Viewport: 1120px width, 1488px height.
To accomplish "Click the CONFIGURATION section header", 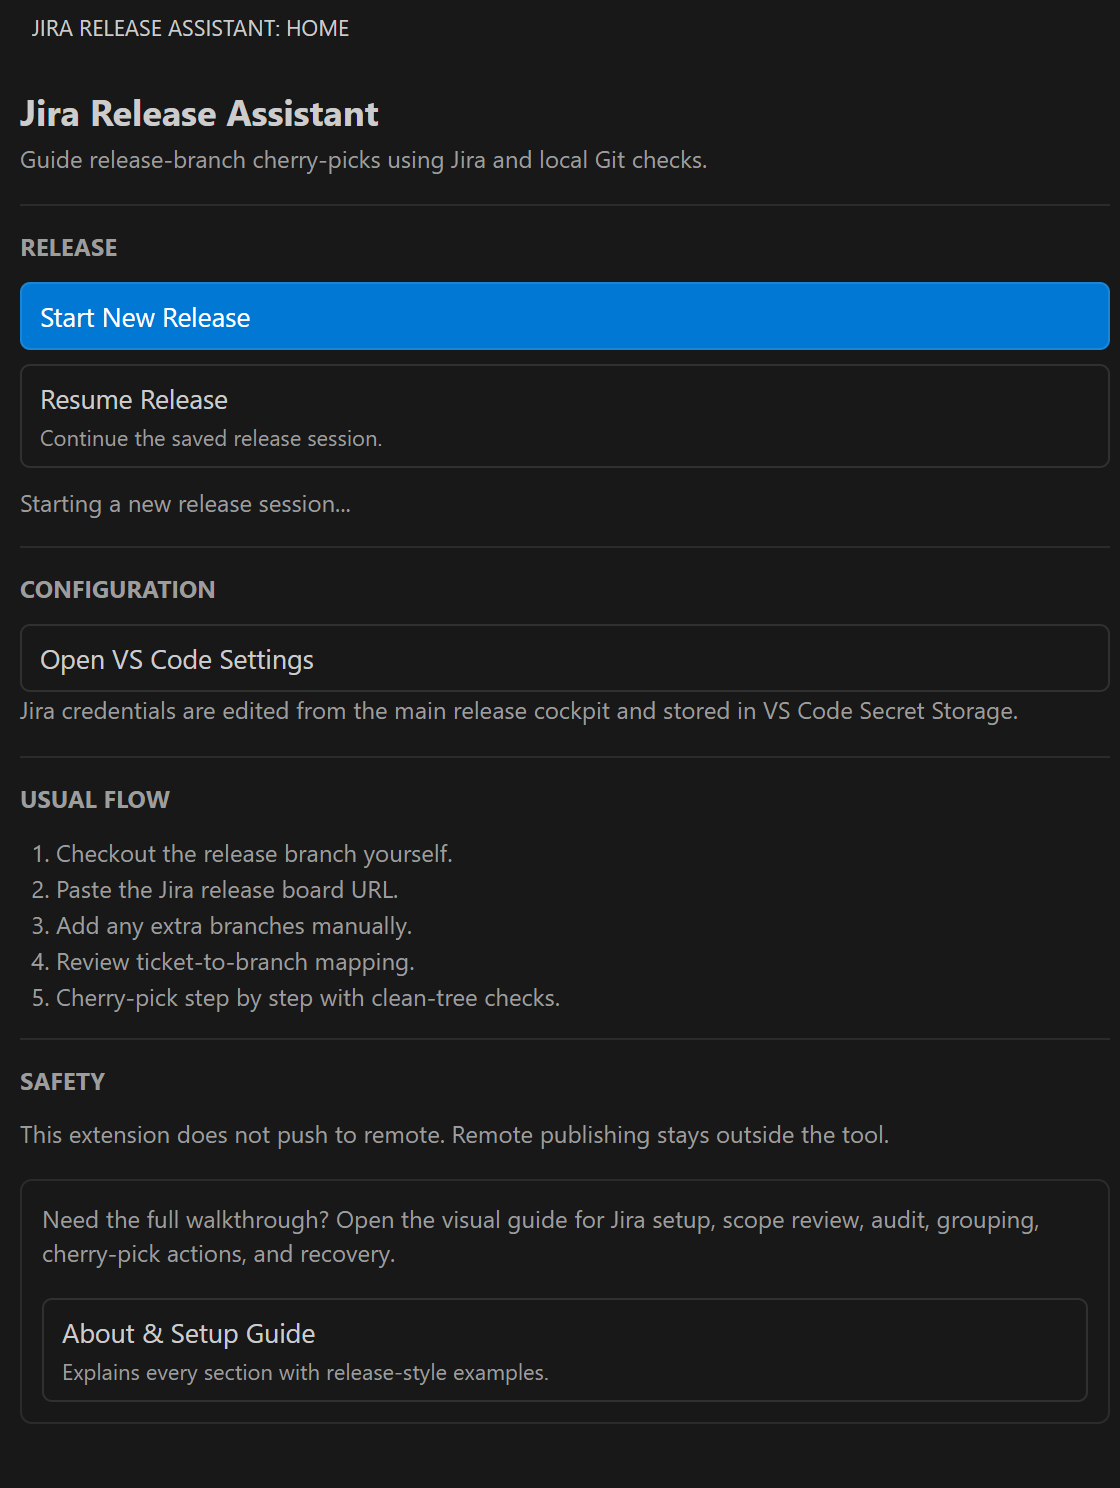I will (x=118, y=590).
